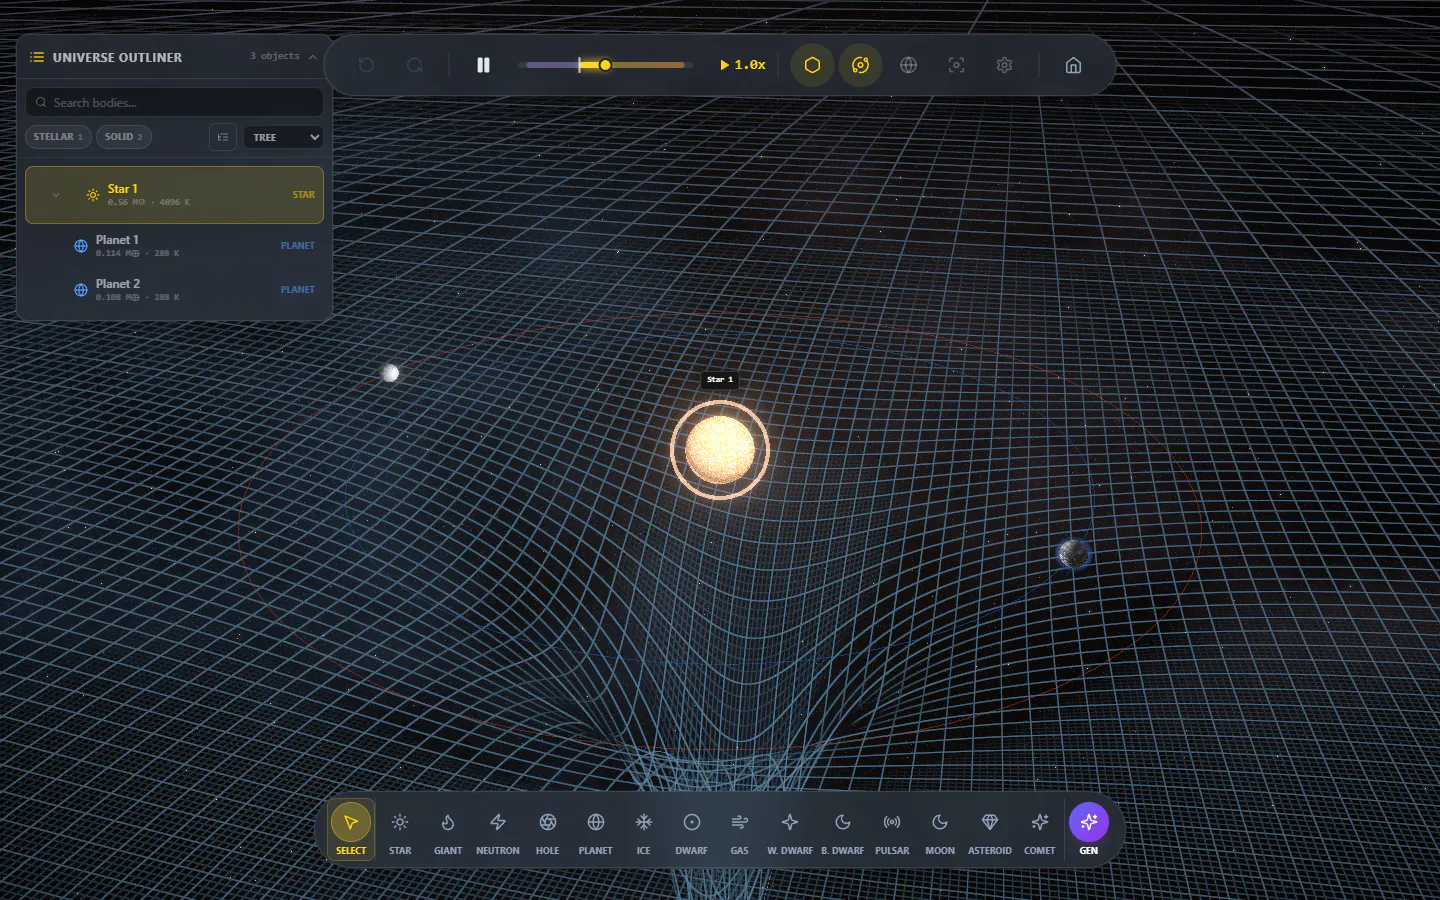Pick the Neutron star tool
The width and height of the screenshot is (1440, 900).
click(497, 831)
